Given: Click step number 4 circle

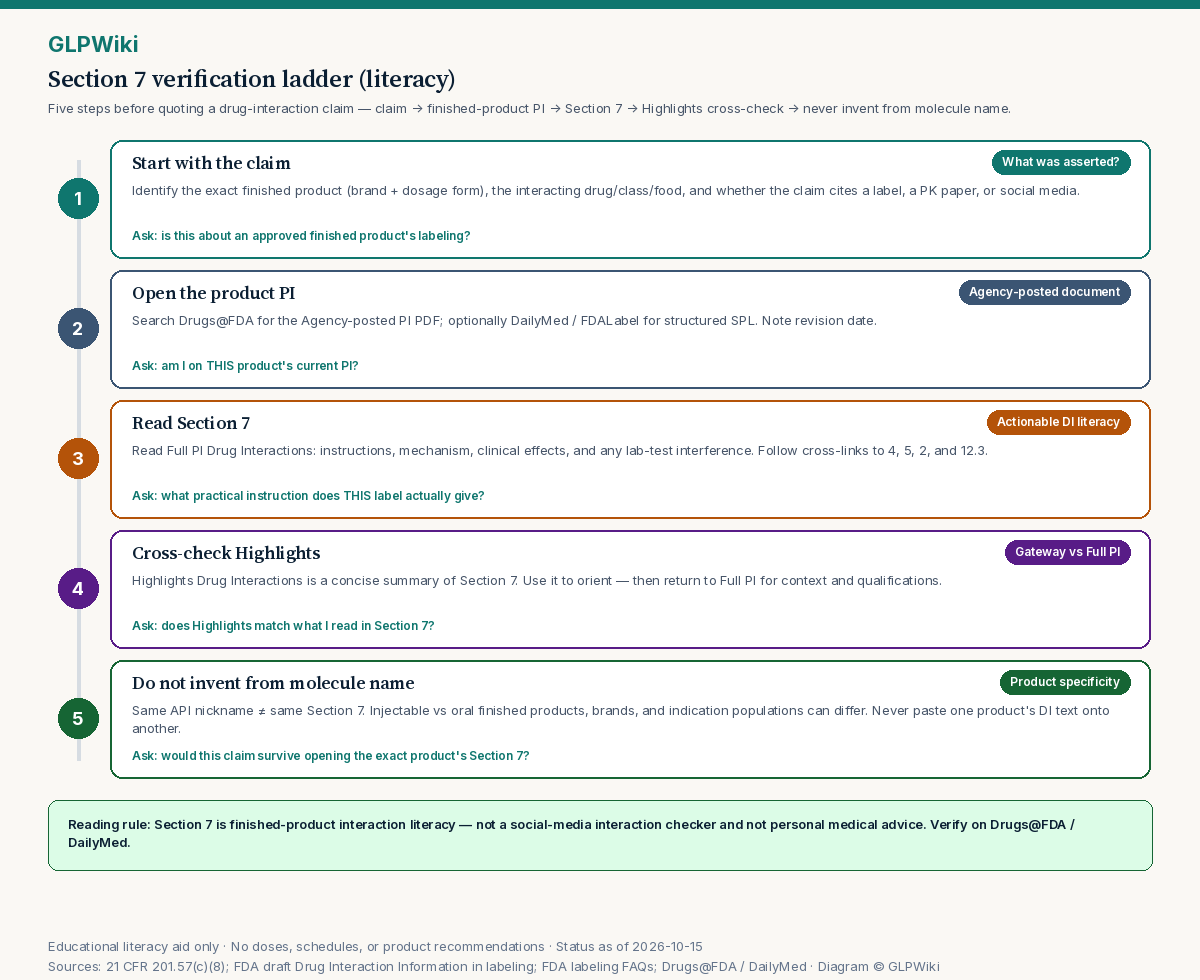Looking at the screenshot, I should [x=78, y=589].
